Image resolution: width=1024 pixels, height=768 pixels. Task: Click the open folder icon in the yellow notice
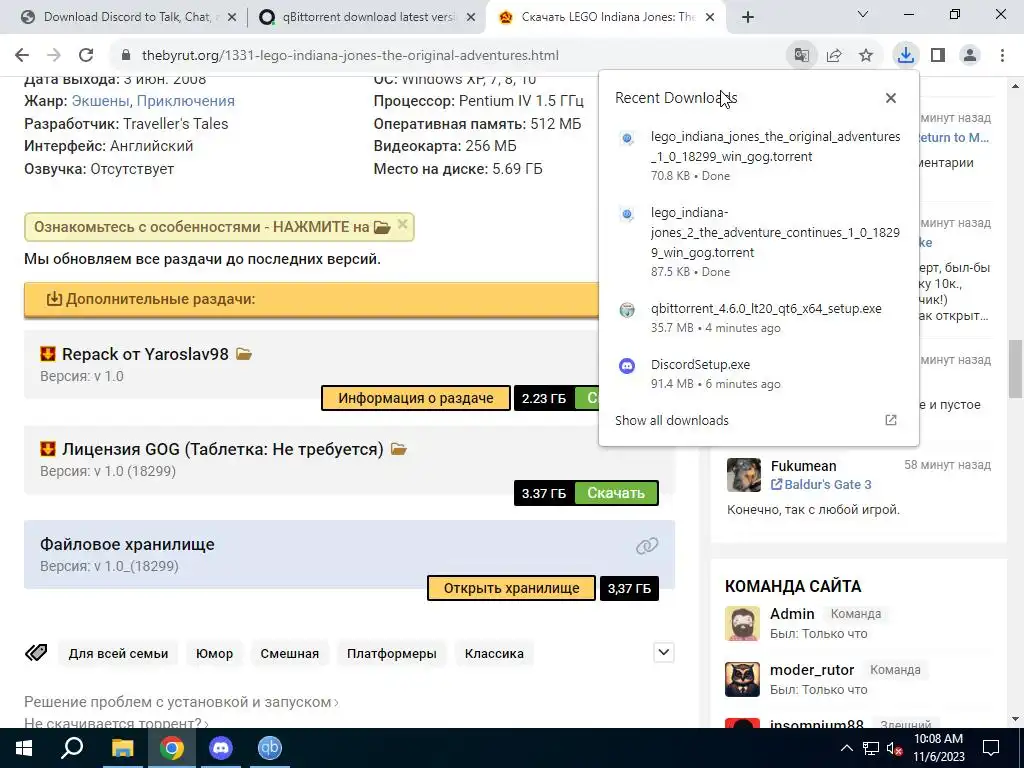(x=382, y=227)
